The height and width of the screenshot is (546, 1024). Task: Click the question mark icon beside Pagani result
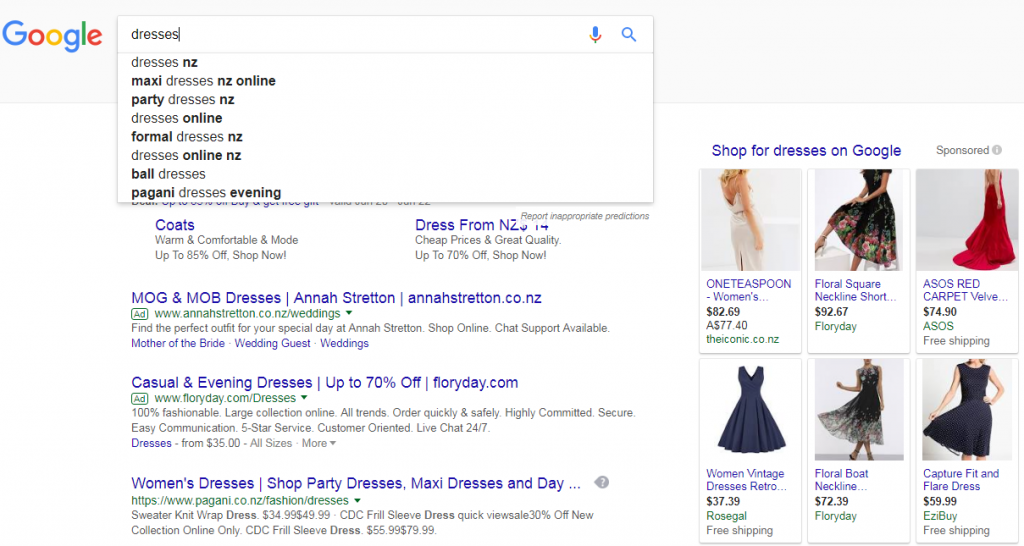coord(601,483)
